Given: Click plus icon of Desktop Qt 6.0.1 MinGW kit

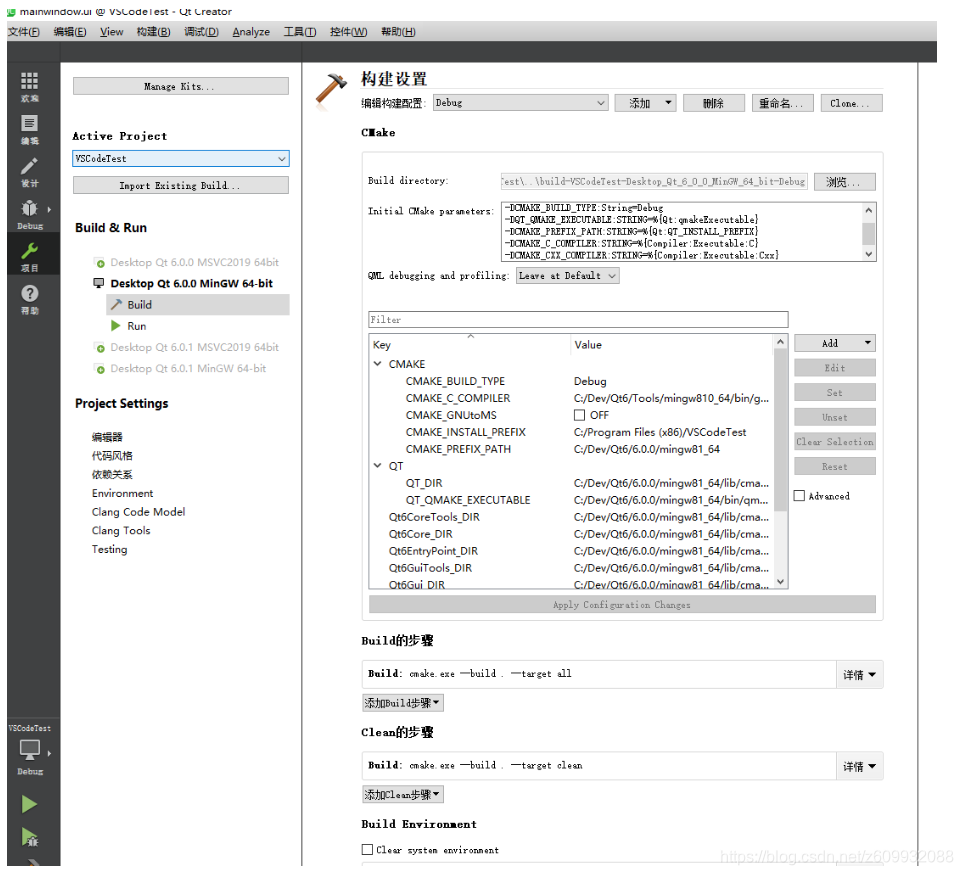Looking at the screenshot, I should 100,369.
